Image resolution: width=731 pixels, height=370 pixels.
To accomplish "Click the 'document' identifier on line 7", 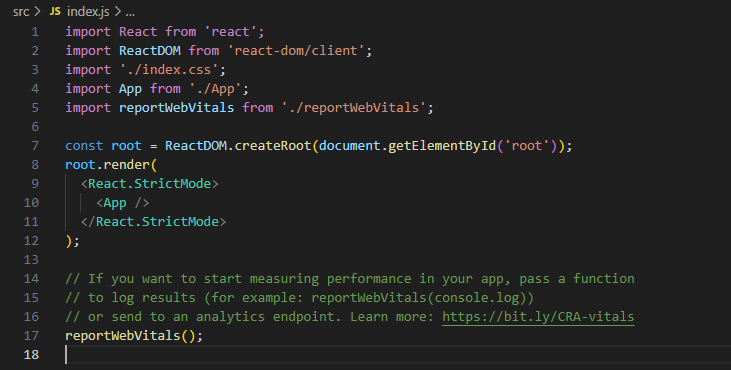I will click(x=350, y=146).
